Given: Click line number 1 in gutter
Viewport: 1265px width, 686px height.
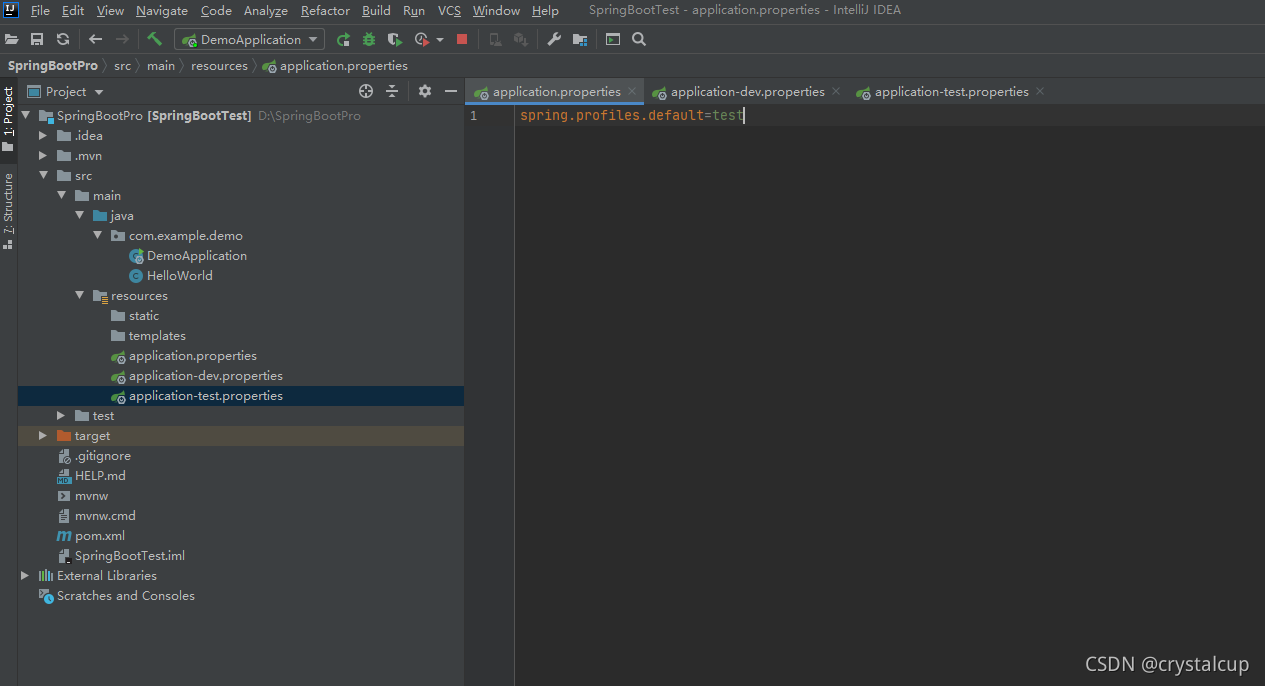Looking at the screenshot, I should [474, 115].
